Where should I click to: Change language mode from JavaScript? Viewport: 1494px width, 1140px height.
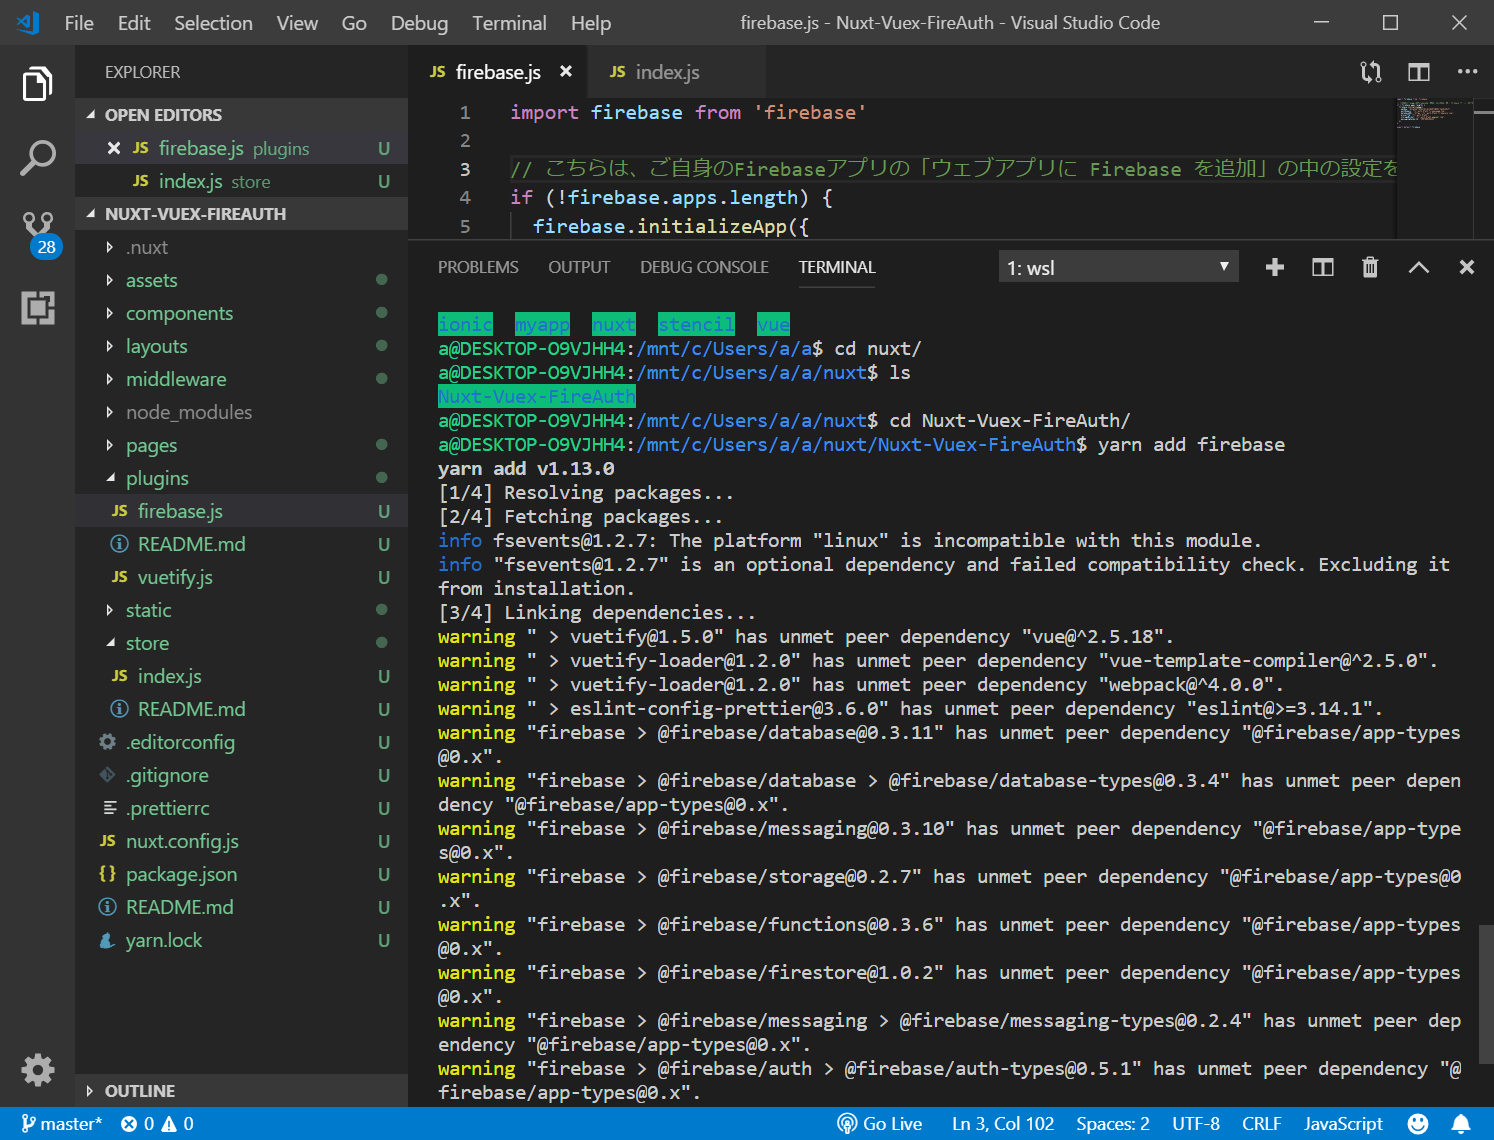pos(1343,1124)
